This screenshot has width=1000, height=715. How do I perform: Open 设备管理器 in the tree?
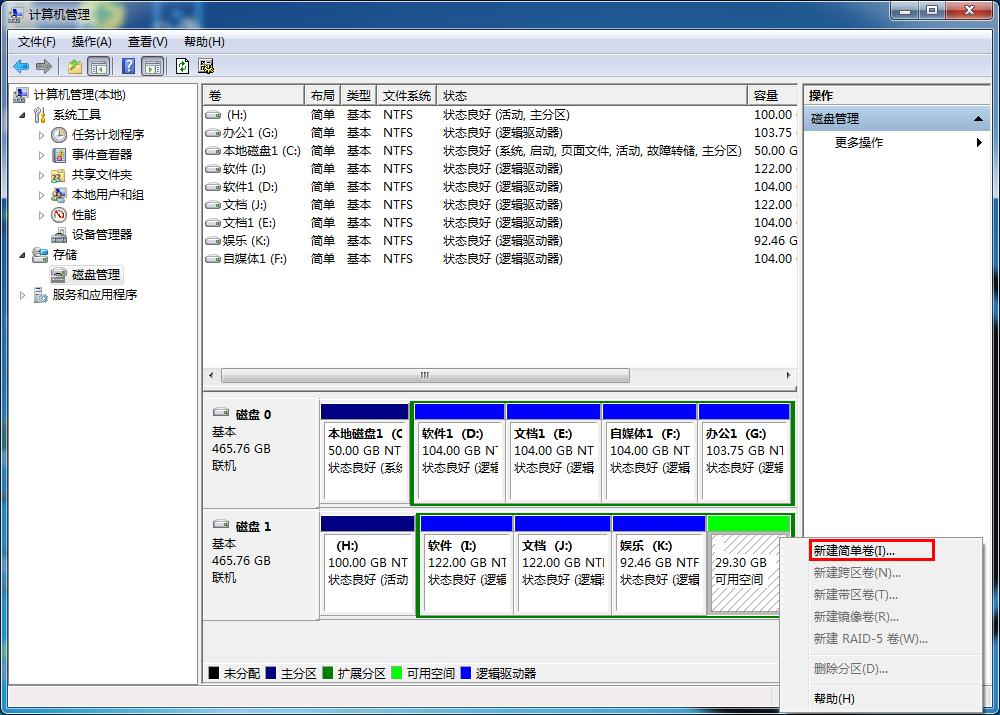(101, 234)
